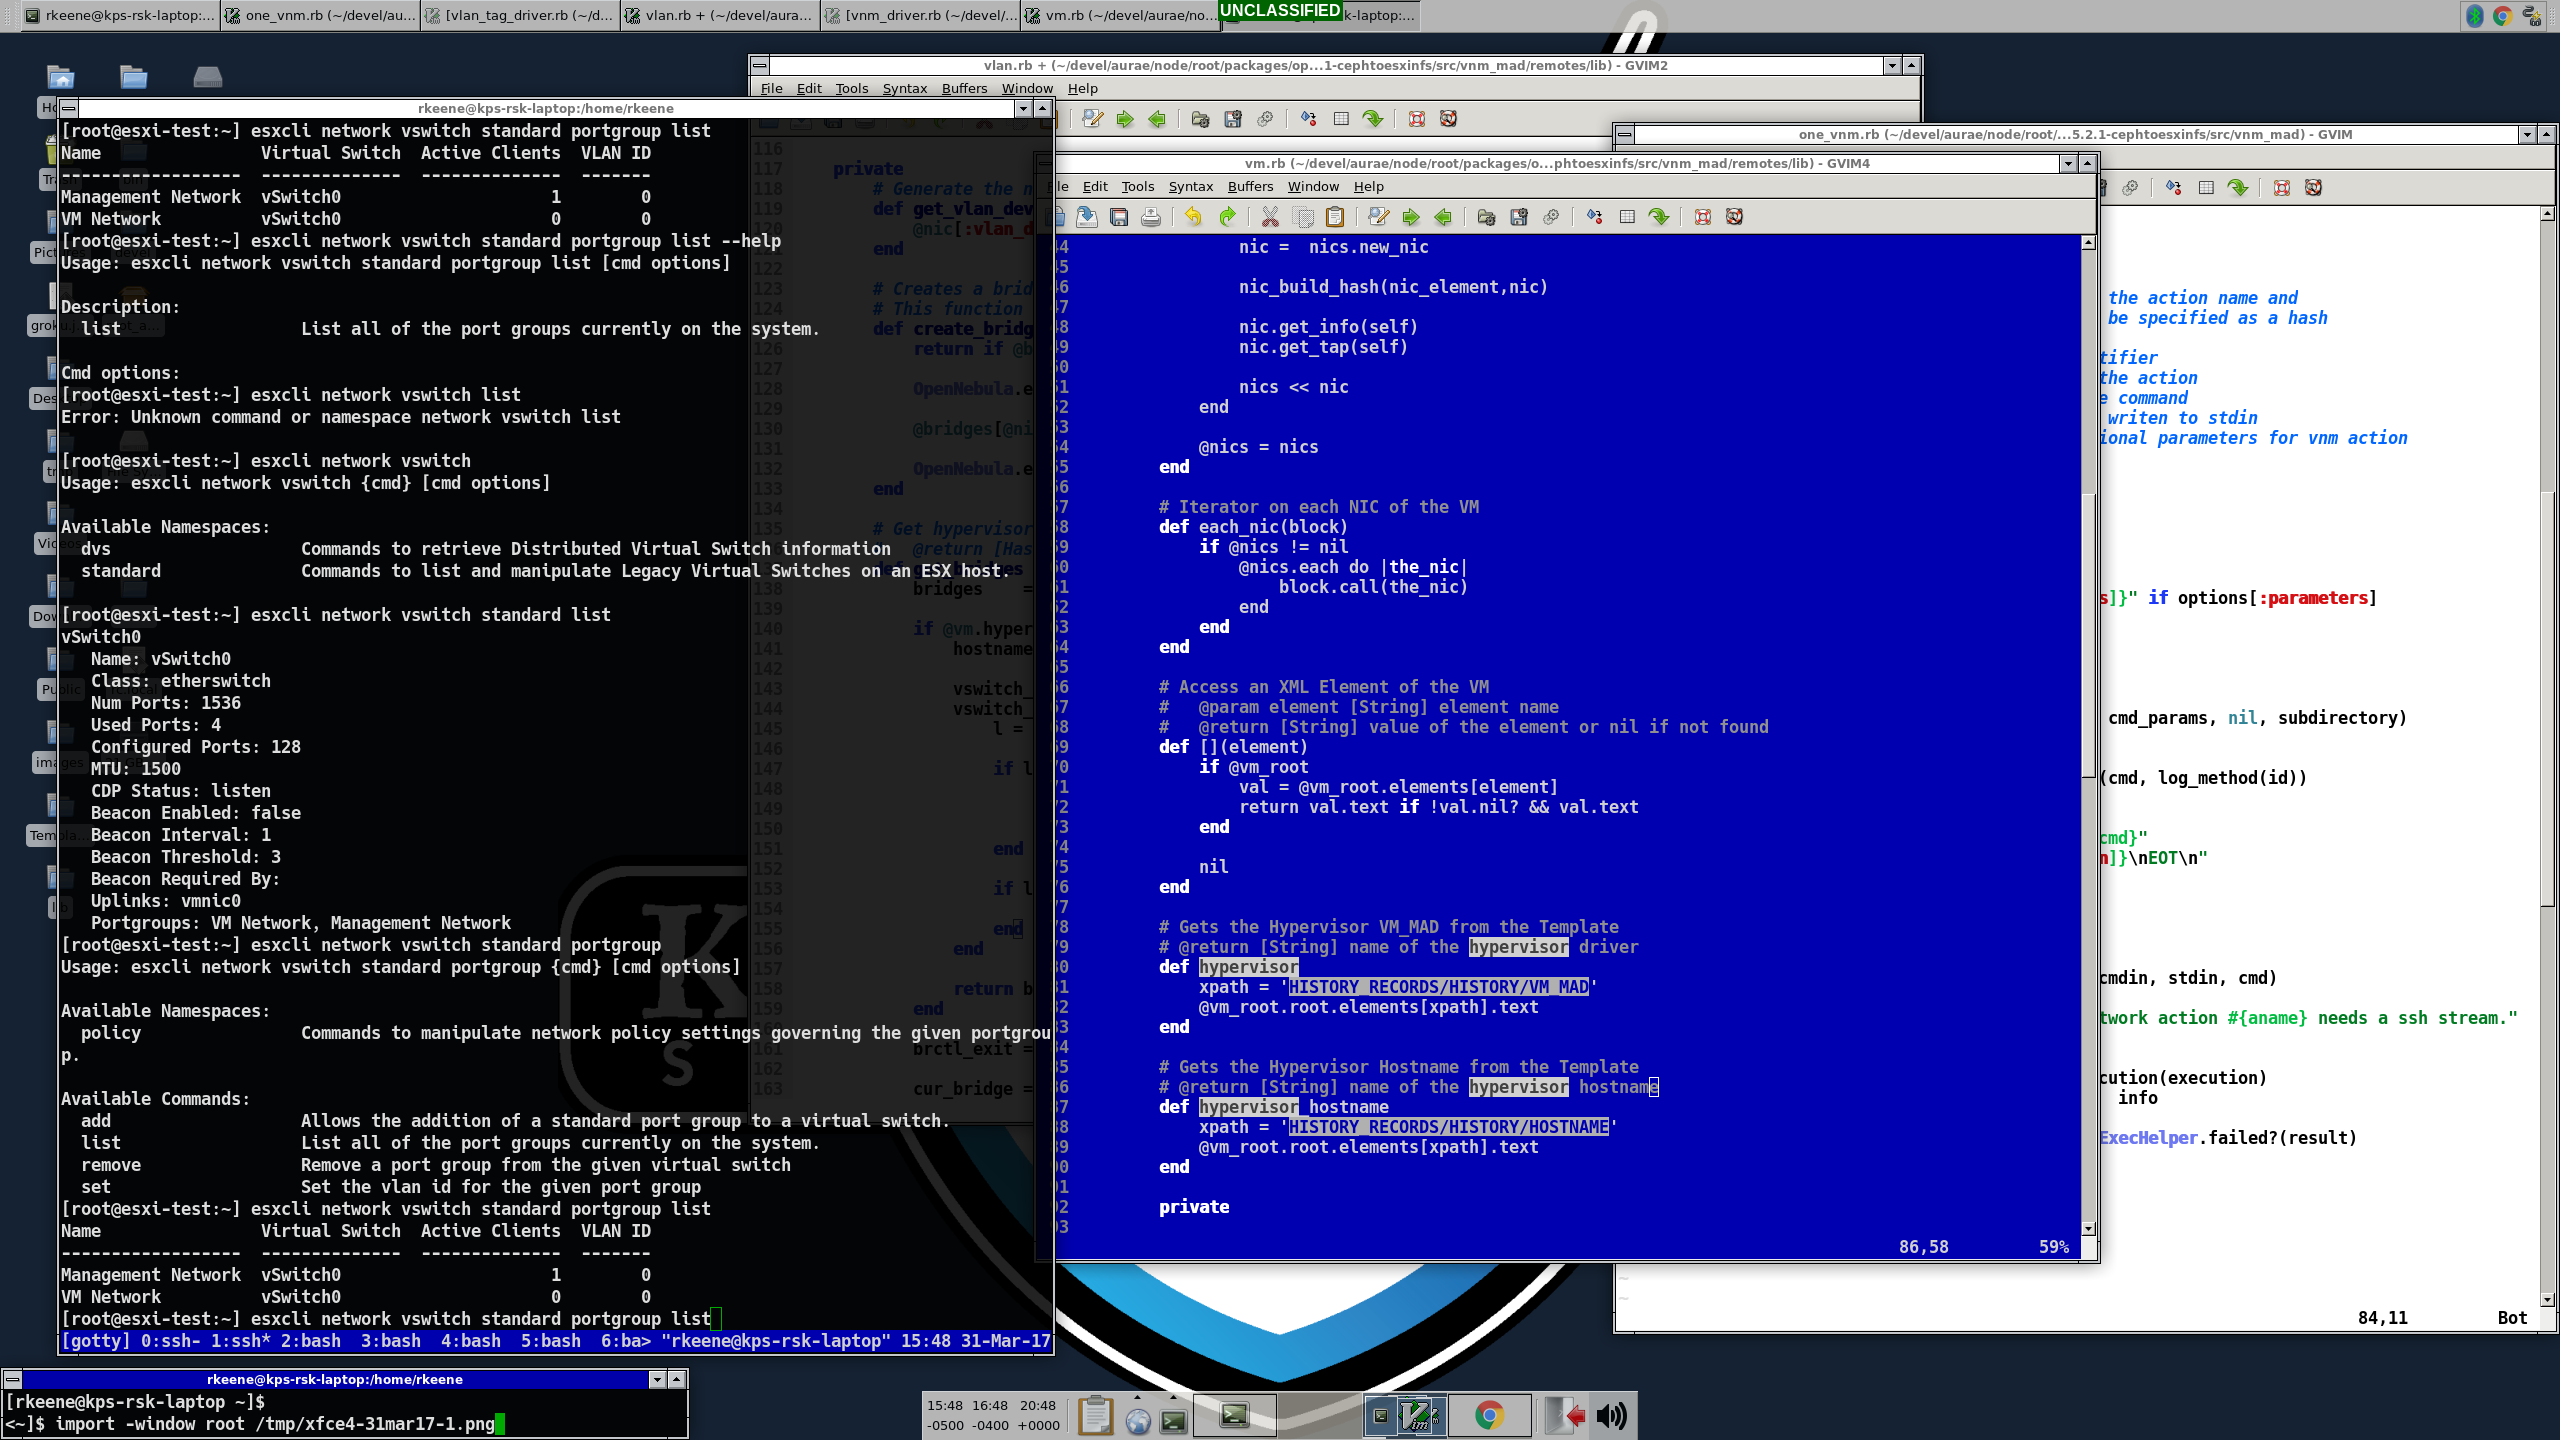This screenshot has height=1440, width=2560.
Task: Jump to tag icon in one_vnm.rb GVIM toolbar
Action: 2238,188
